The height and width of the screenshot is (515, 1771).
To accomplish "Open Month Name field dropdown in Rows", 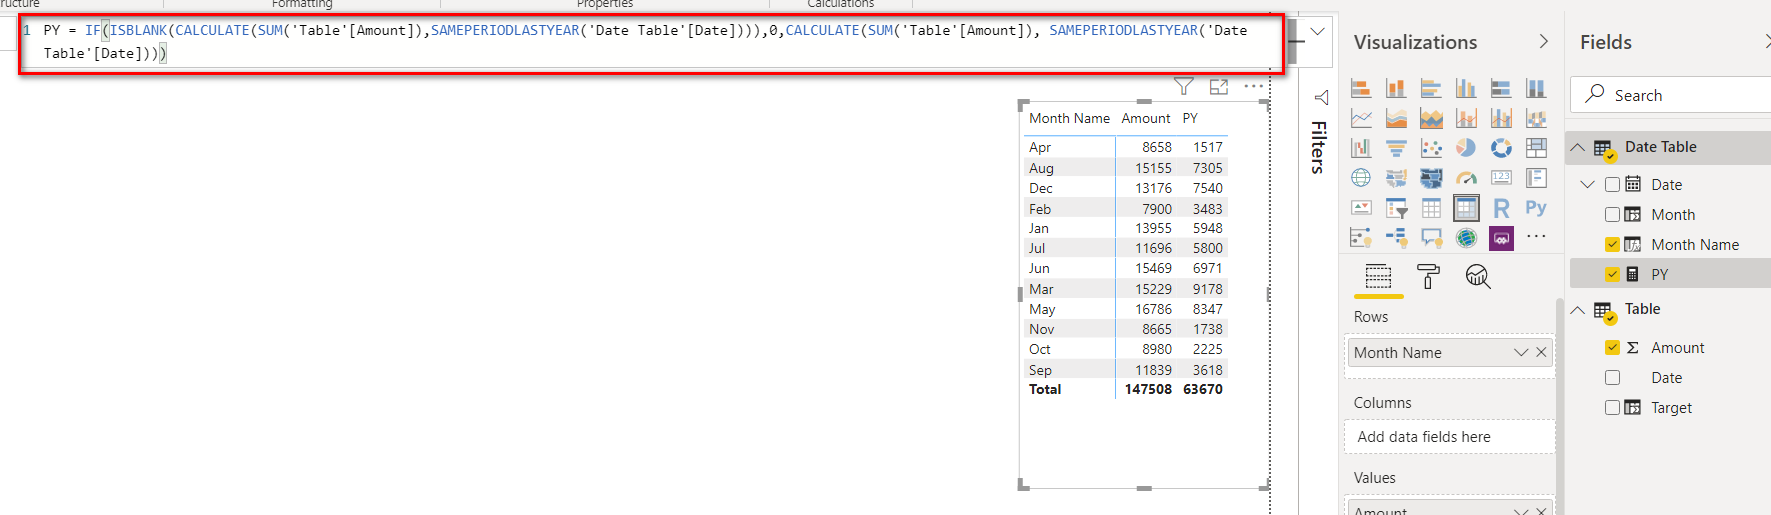I will (1521, 352).
